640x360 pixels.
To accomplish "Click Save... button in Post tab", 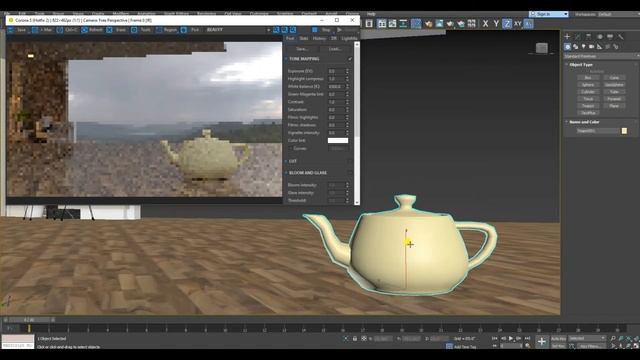I will [302, 49].
